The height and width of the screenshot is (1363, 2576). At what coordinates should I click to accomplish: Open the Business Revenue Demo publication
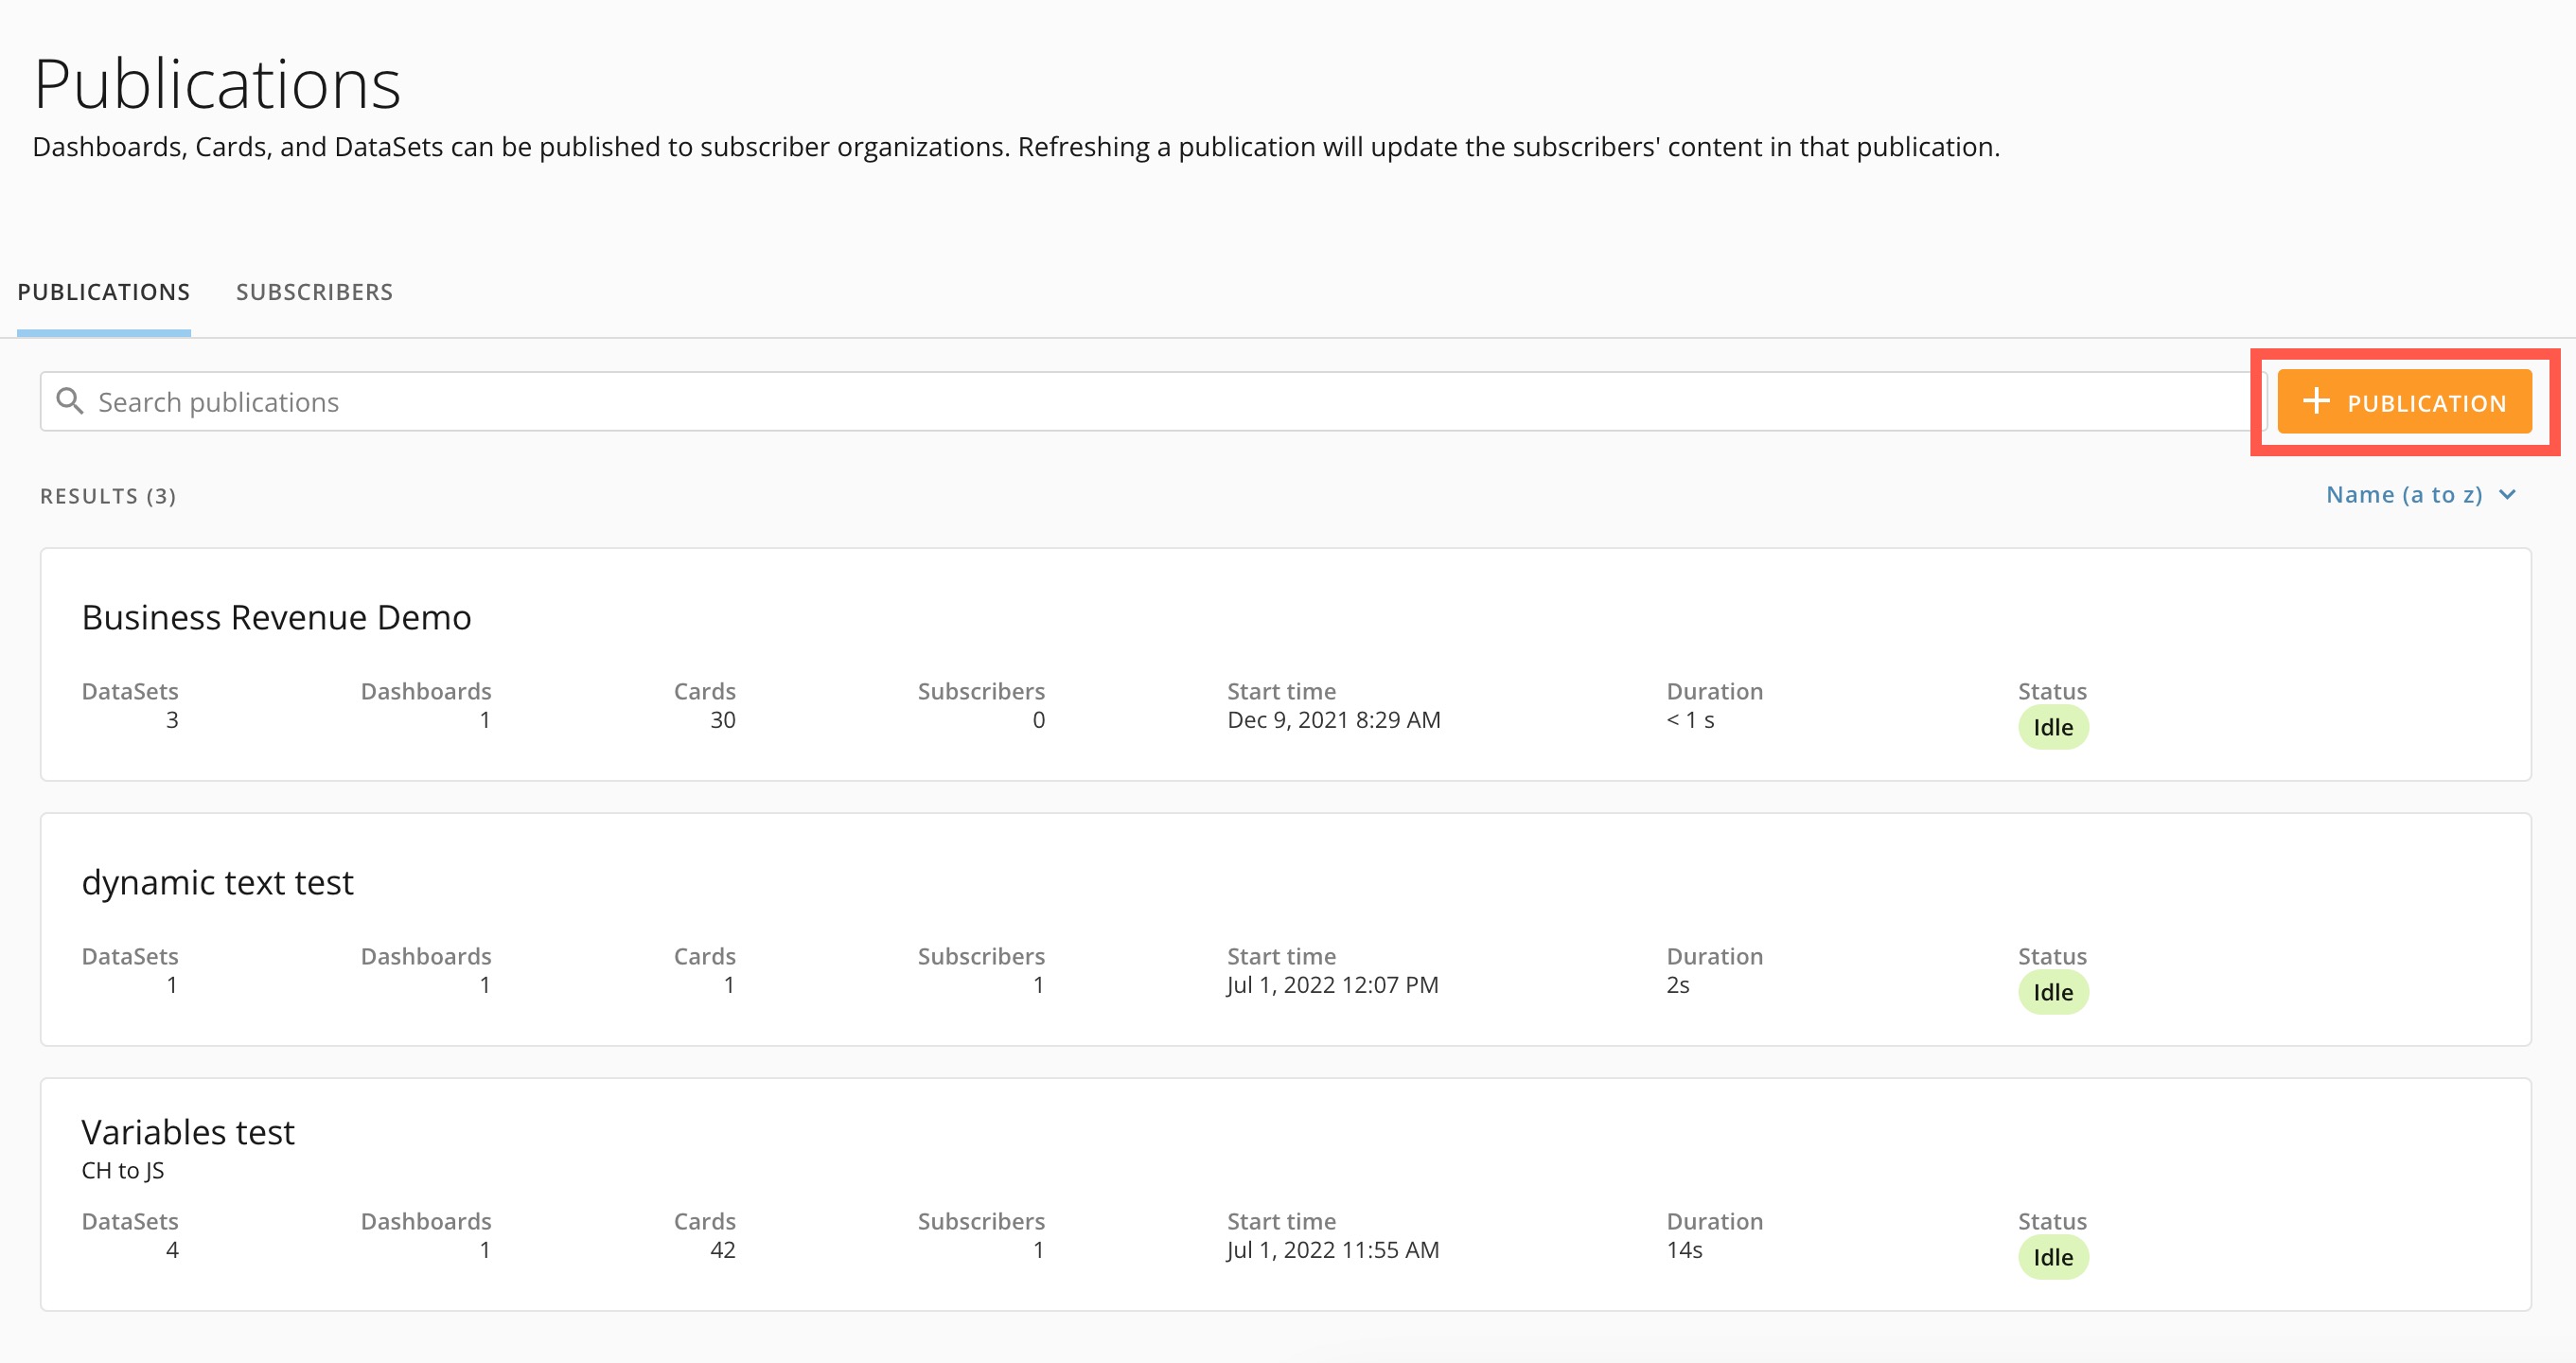[x=277, y=617]
